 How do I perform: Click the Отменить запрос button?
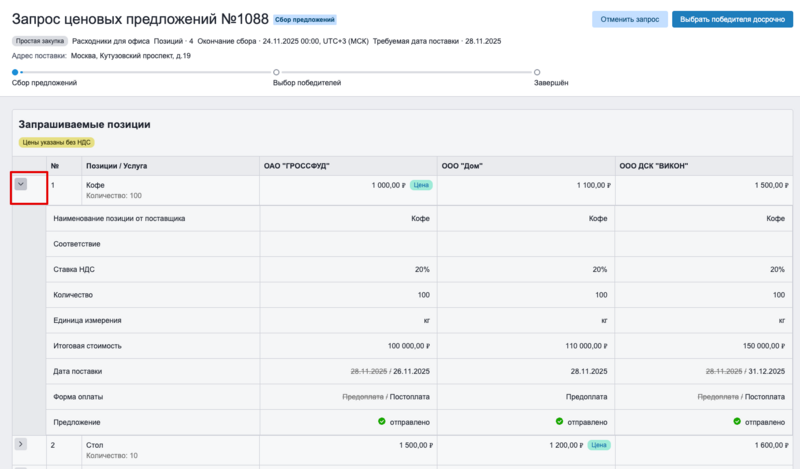tap(629, 19)
